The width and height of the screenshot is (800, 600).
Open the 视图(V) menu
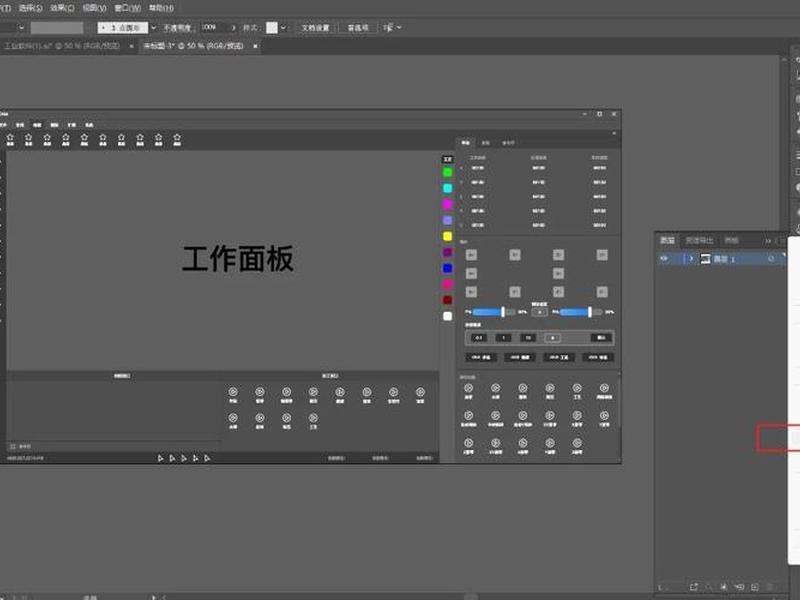click(x=94, y=8)
